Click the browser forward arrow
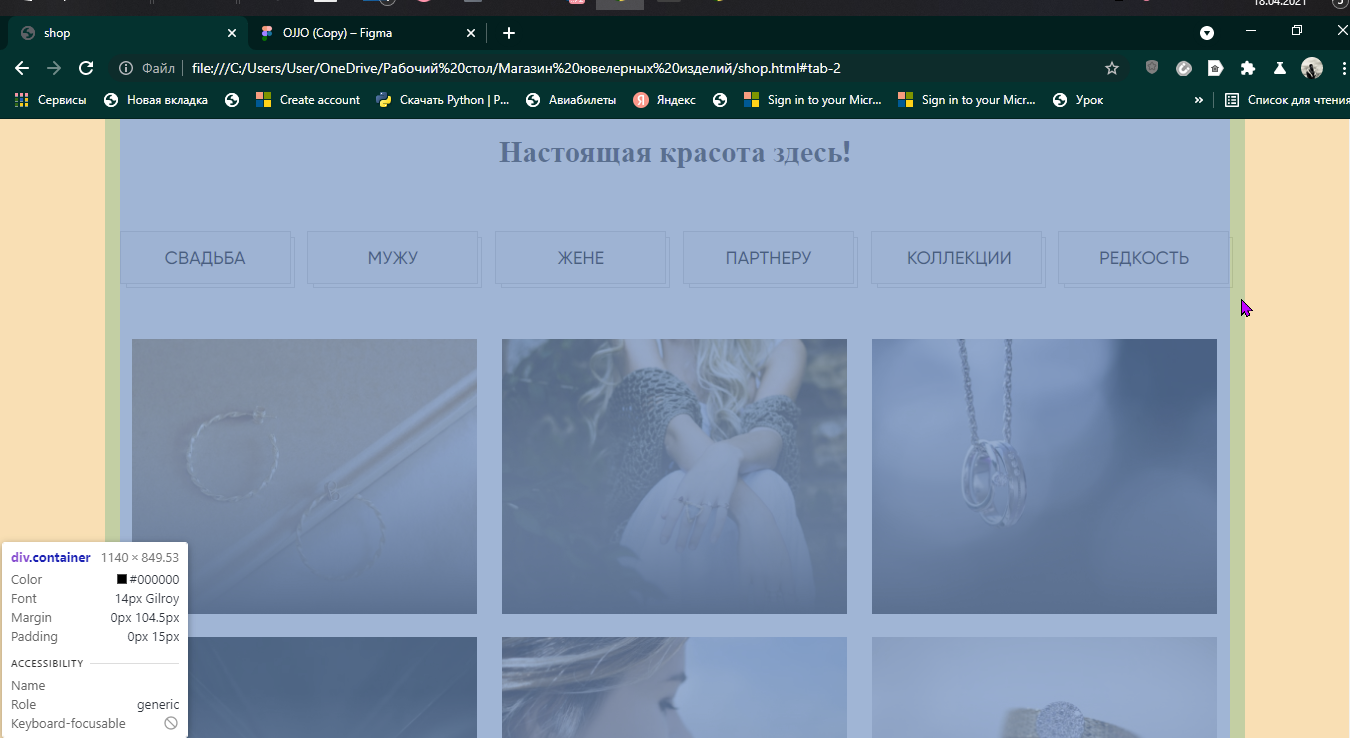Image resolution: width=1350 pixels, height=738 pixels. click(54, 68)
